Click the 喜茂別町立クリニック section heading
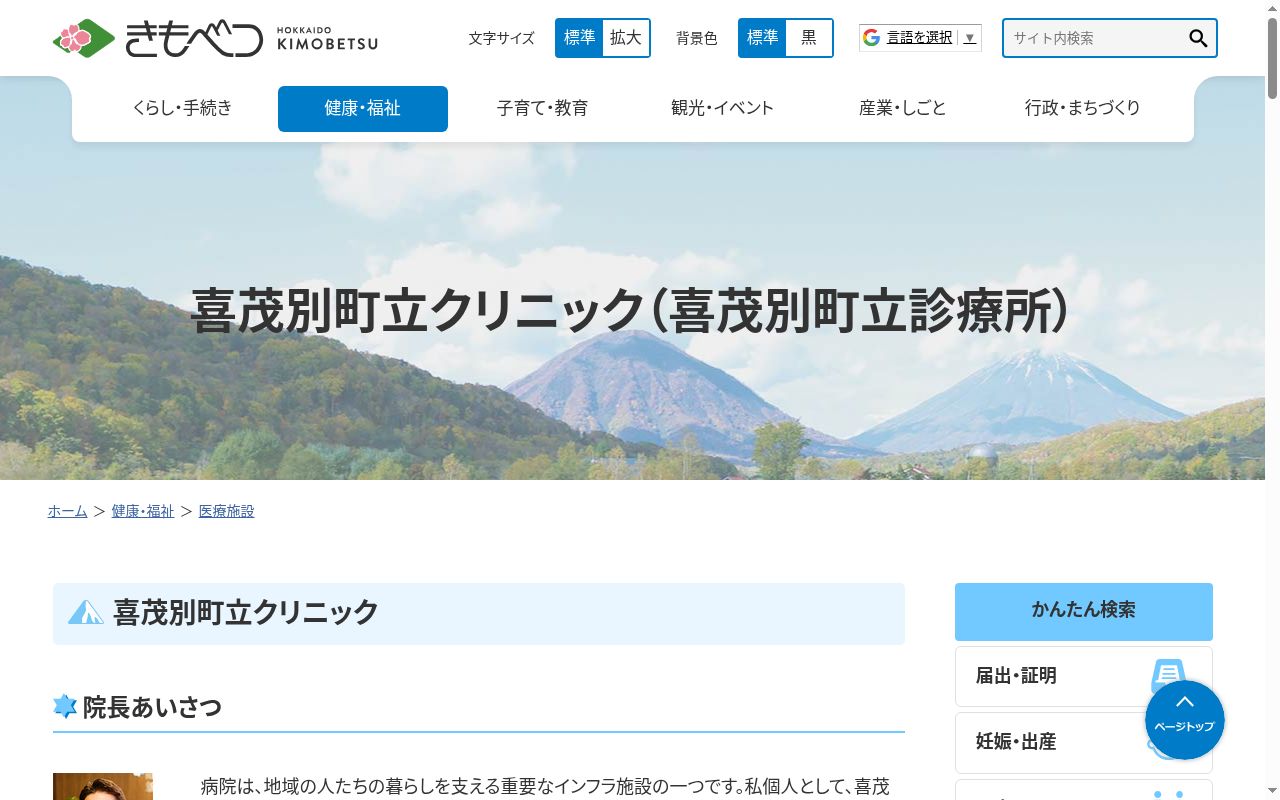The height and width of the screenshot is (800, 1280). pos(246,612)
